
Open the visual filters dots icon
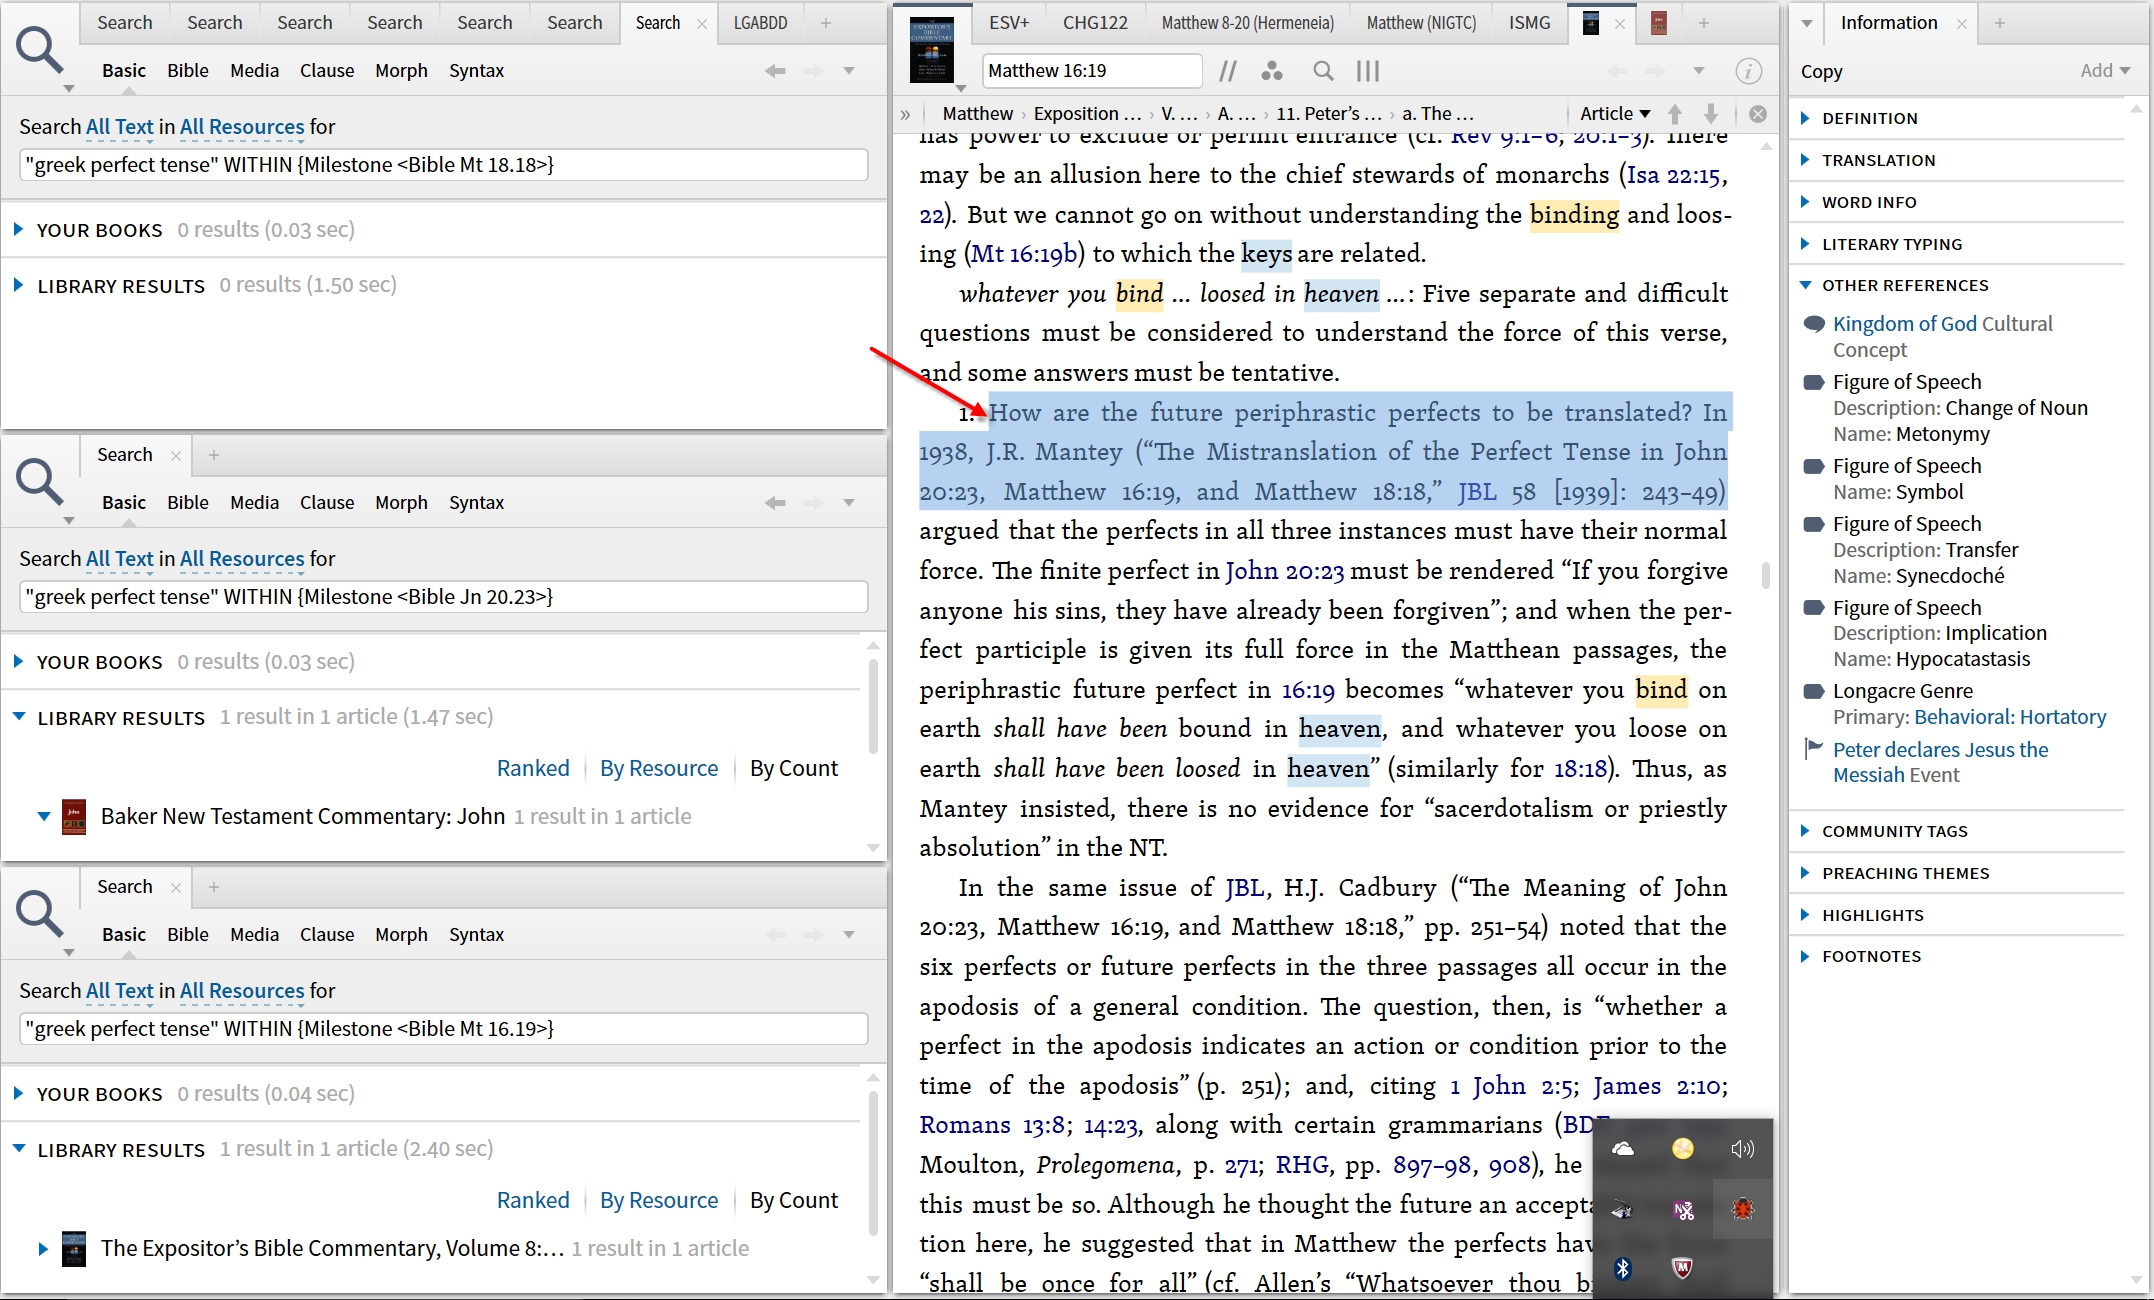click(x=1272, y=71)
